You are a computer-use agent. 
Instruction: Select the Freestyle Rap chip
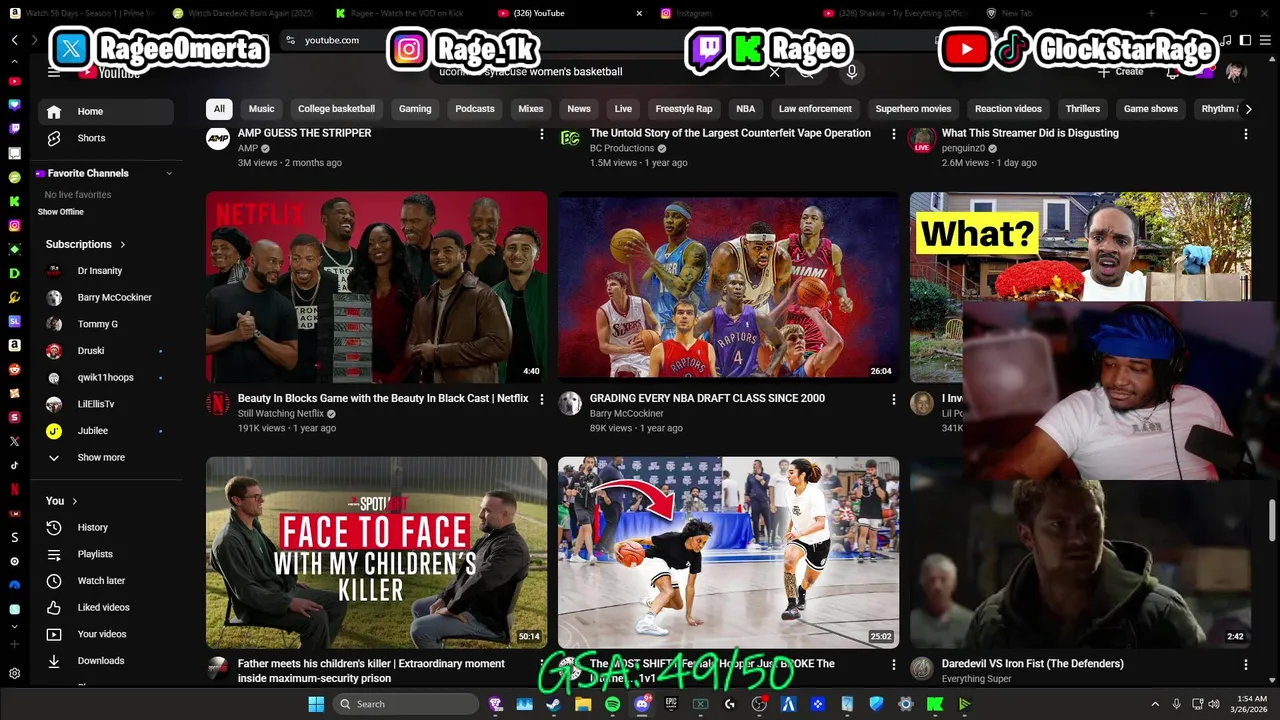pos(684,109)
